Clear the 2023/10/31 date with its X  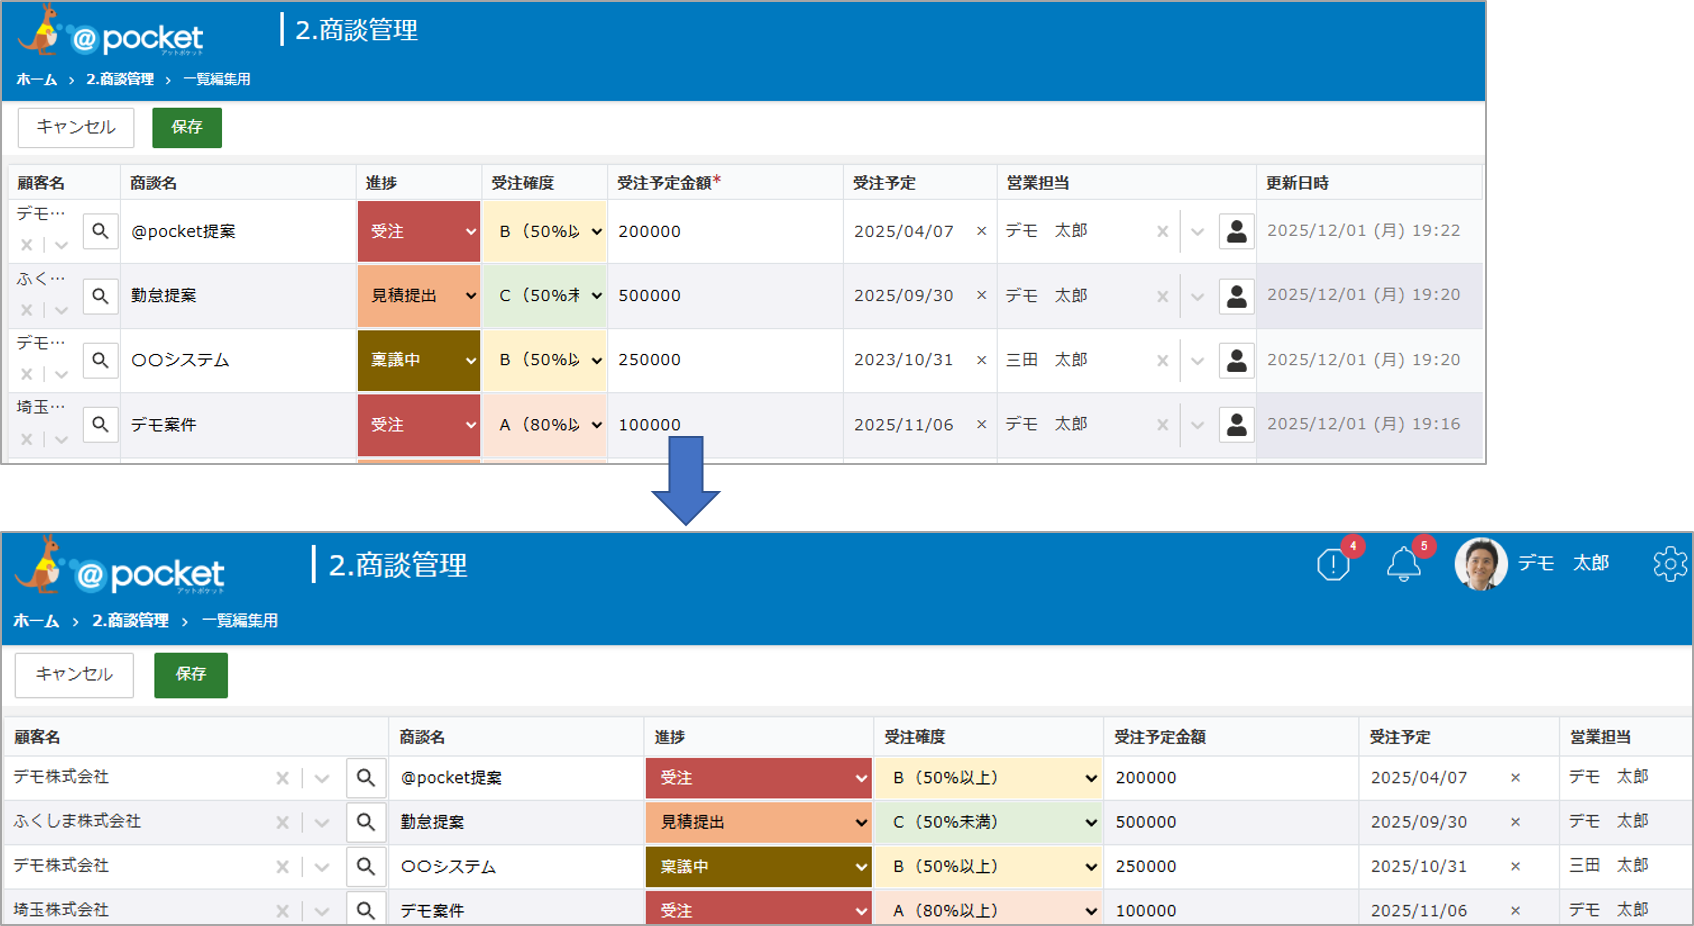[x=981, y=360]
